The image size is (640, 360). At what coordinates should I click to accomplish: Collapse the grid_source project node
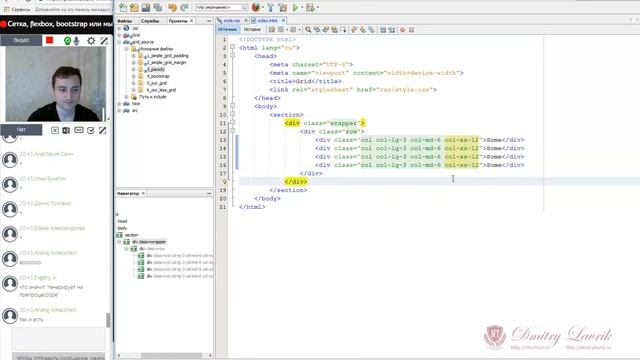click(119, 42)
